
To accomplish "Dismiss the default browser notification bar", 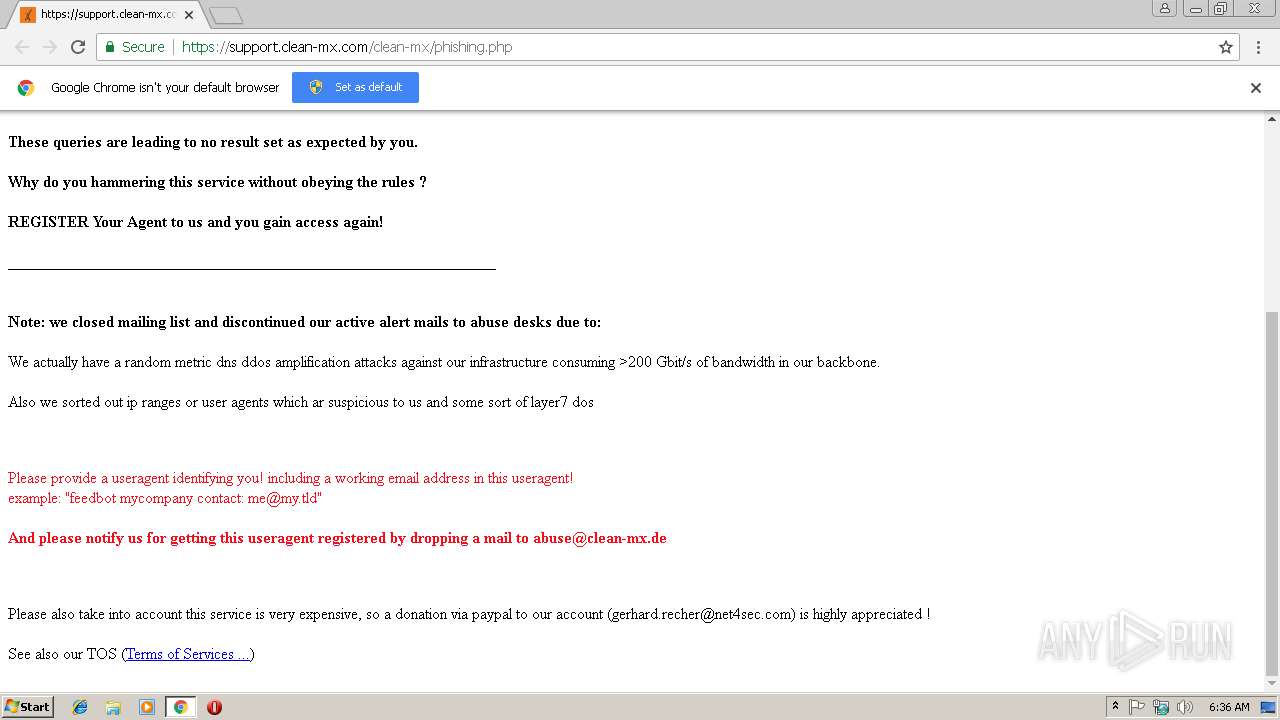I will pyautogui.click(x=1256, y=88).
